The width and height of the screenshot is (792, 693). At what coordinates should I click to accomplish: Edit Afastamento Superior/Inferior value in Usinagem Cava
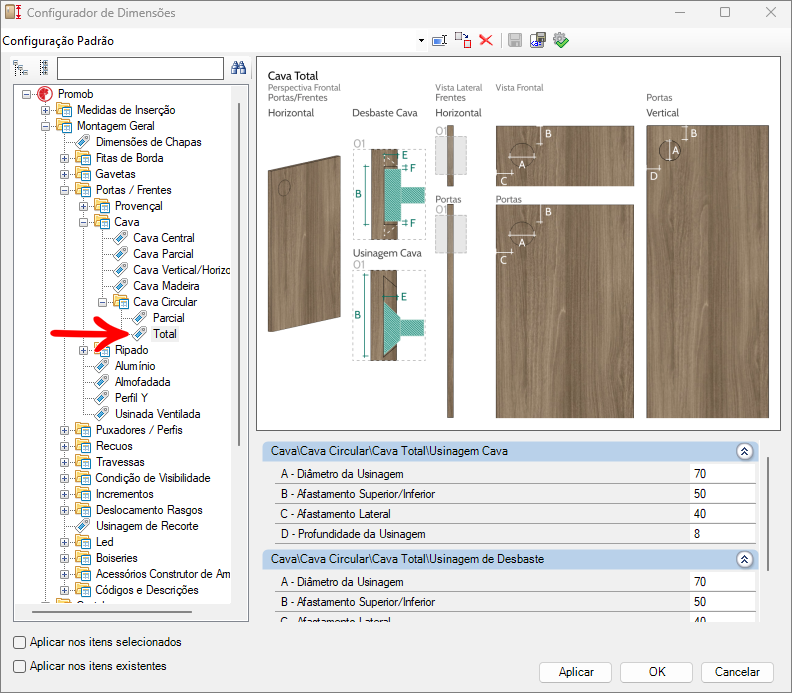point(722,494)
